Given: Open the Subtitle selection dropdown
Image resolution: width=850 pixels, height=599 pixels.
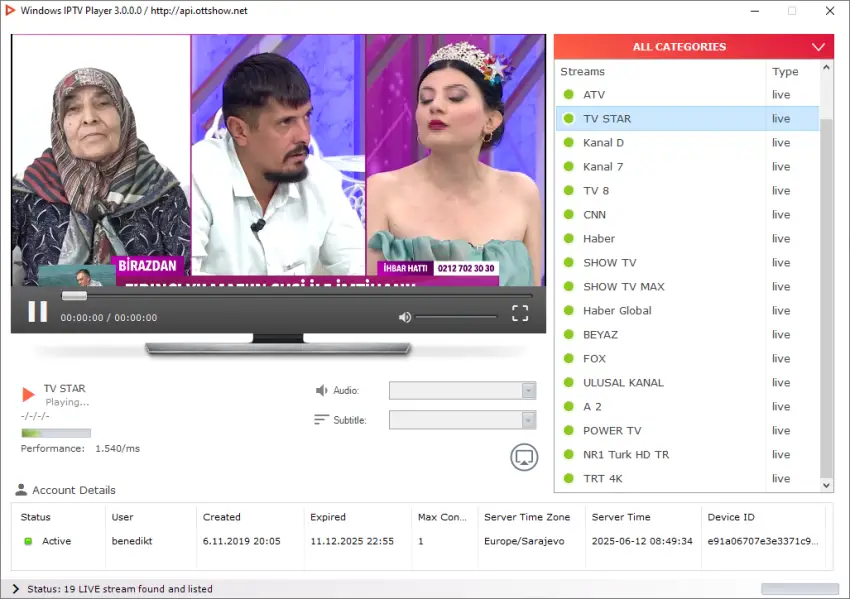Looking at the screenshot, I should coord(462,420).
